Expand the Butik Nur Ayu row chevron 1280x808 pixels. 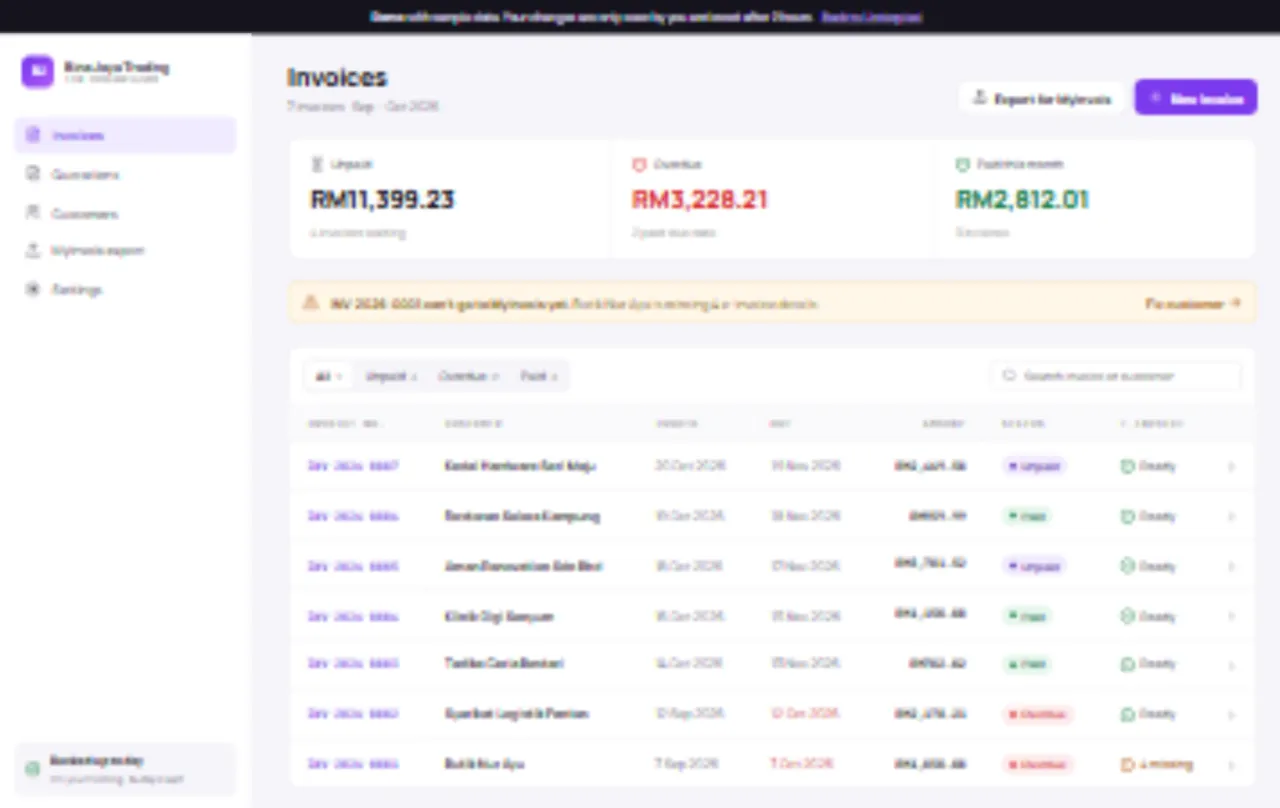1231,764
